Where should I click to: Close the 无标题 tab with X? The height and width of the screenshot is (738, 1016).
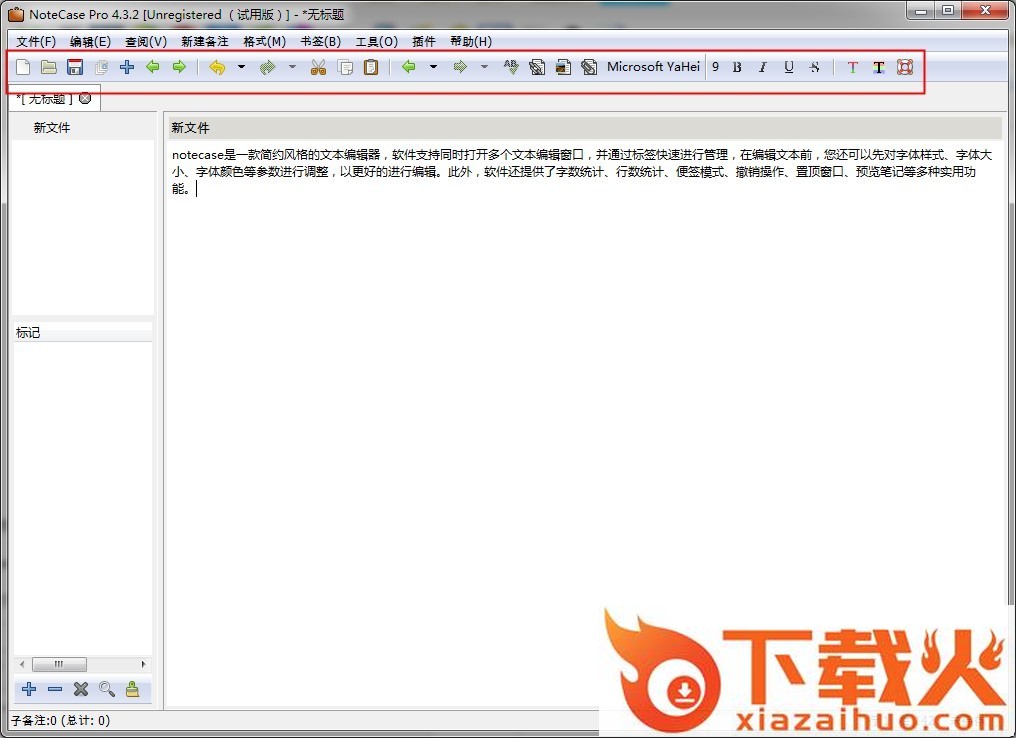(x=85, y=98)
